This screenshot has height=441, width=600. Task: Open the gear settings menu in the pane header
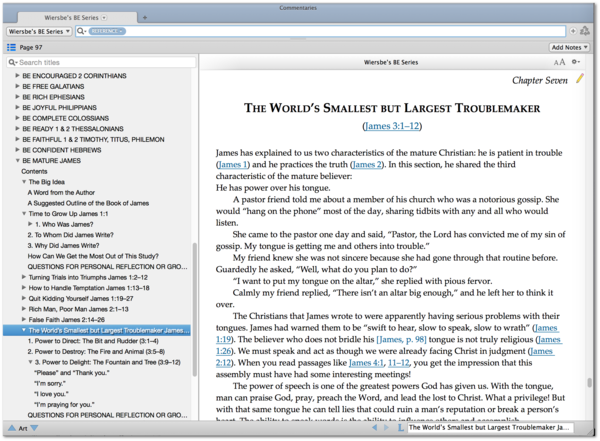click(x=576, y=62)
